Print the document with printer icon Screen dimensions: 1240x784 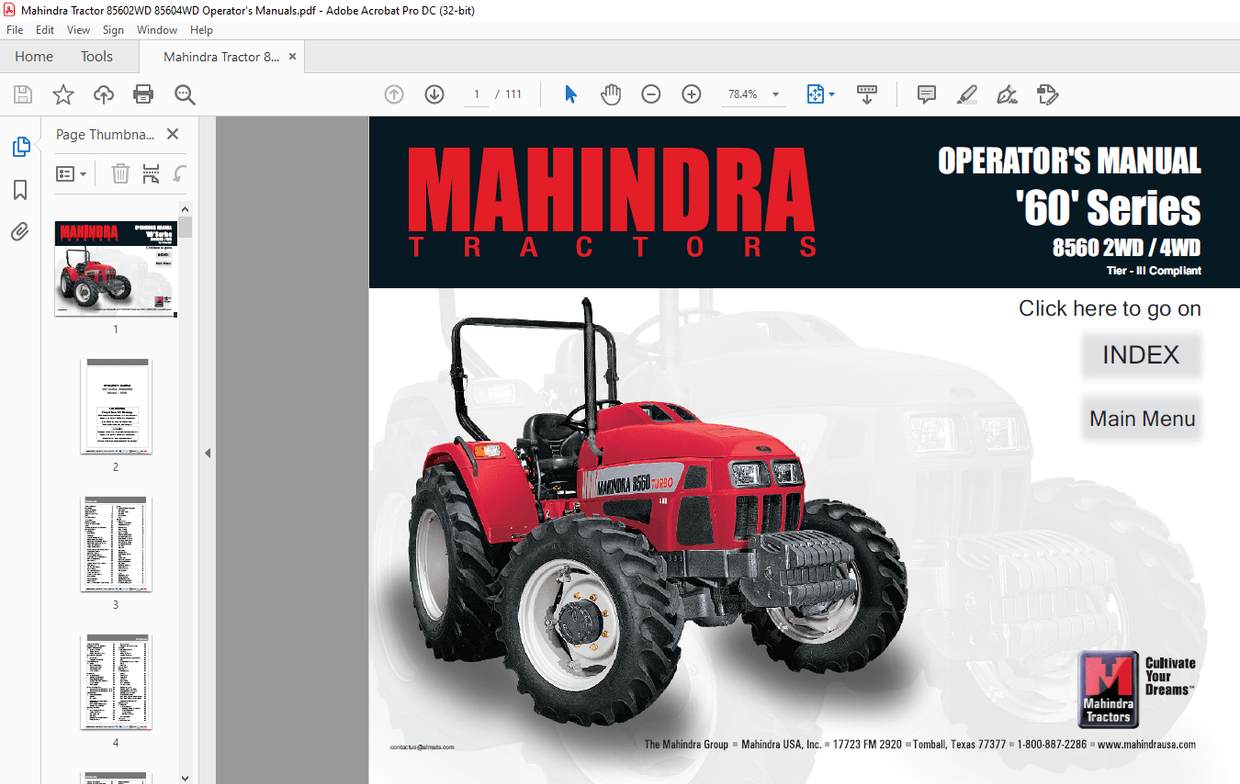pos(143,95)
